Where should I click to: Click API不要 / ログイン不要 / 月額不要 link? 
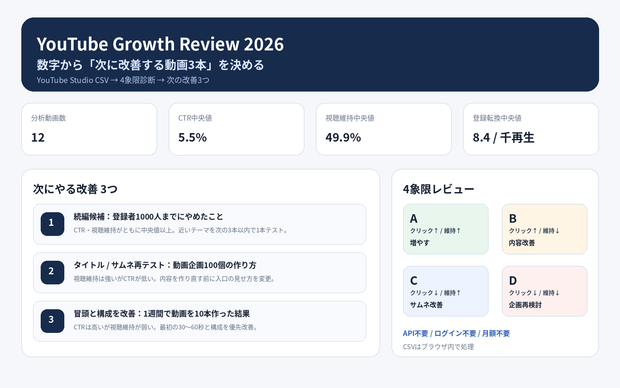pyautogui.click(x=456, y=333)
